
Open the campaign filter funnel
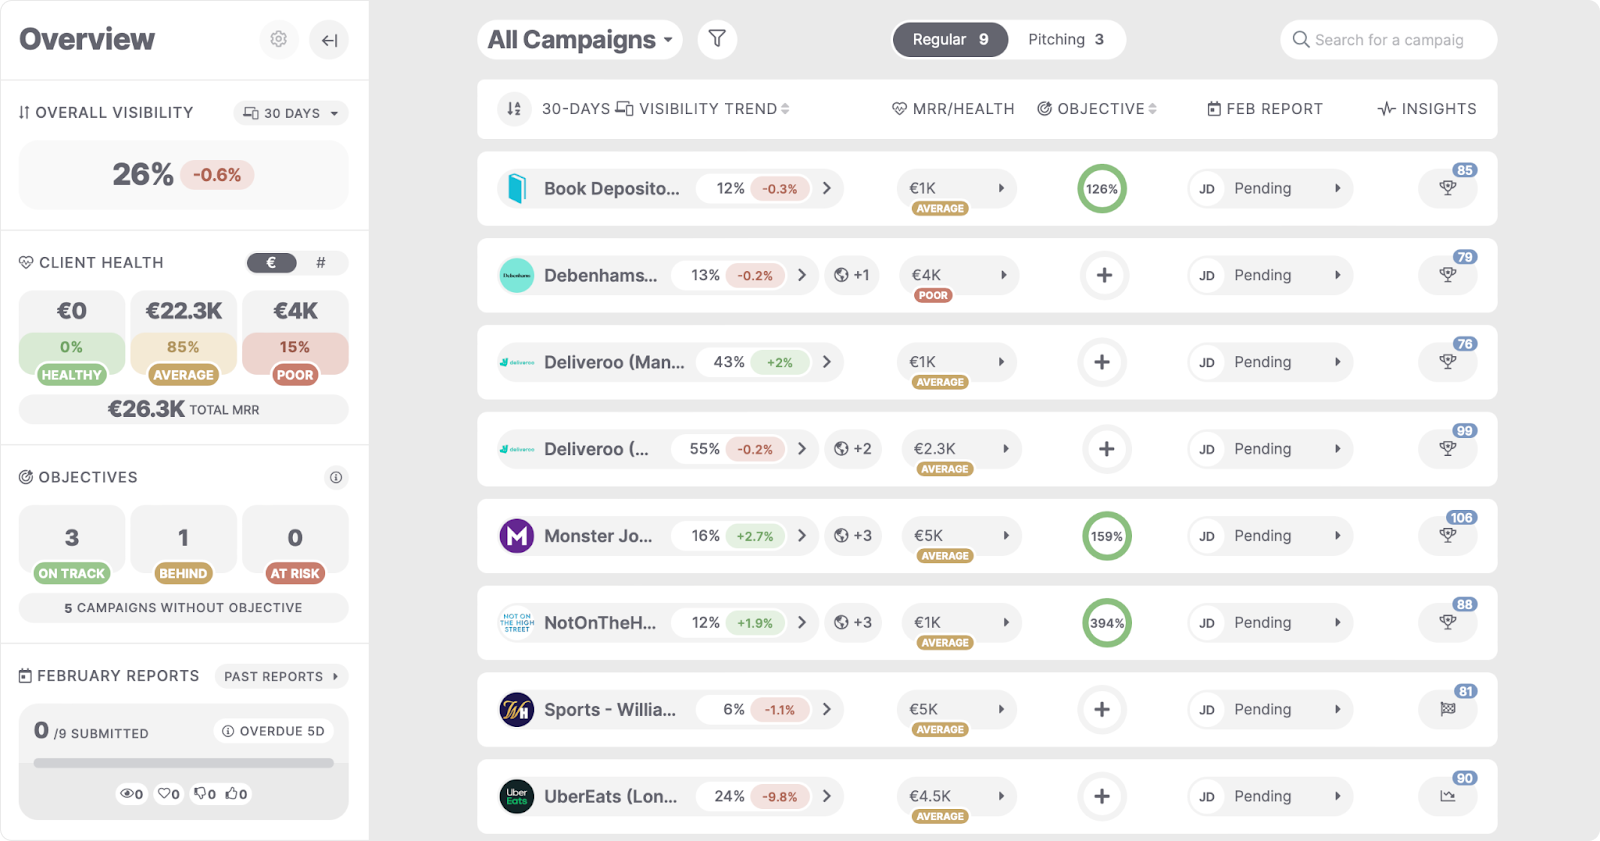click(x=717, y=39)
